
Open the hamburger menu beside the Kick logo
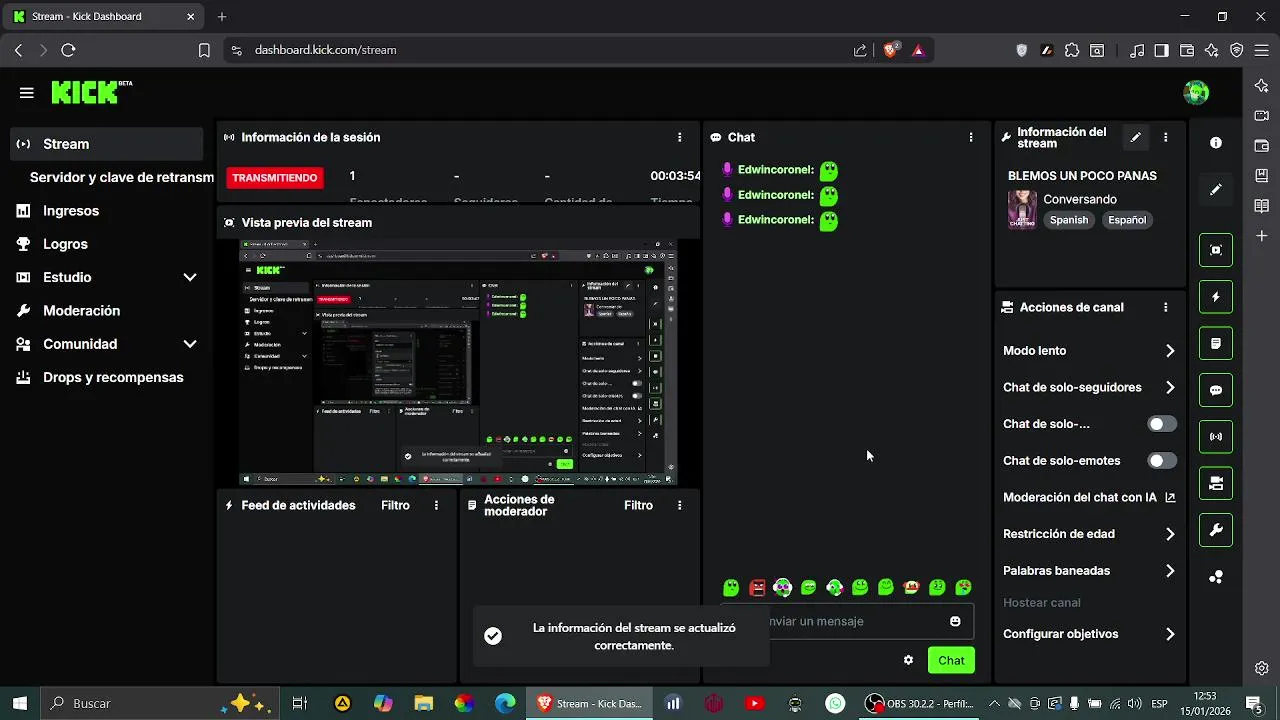pyautogui.click(x=27, y=93)
